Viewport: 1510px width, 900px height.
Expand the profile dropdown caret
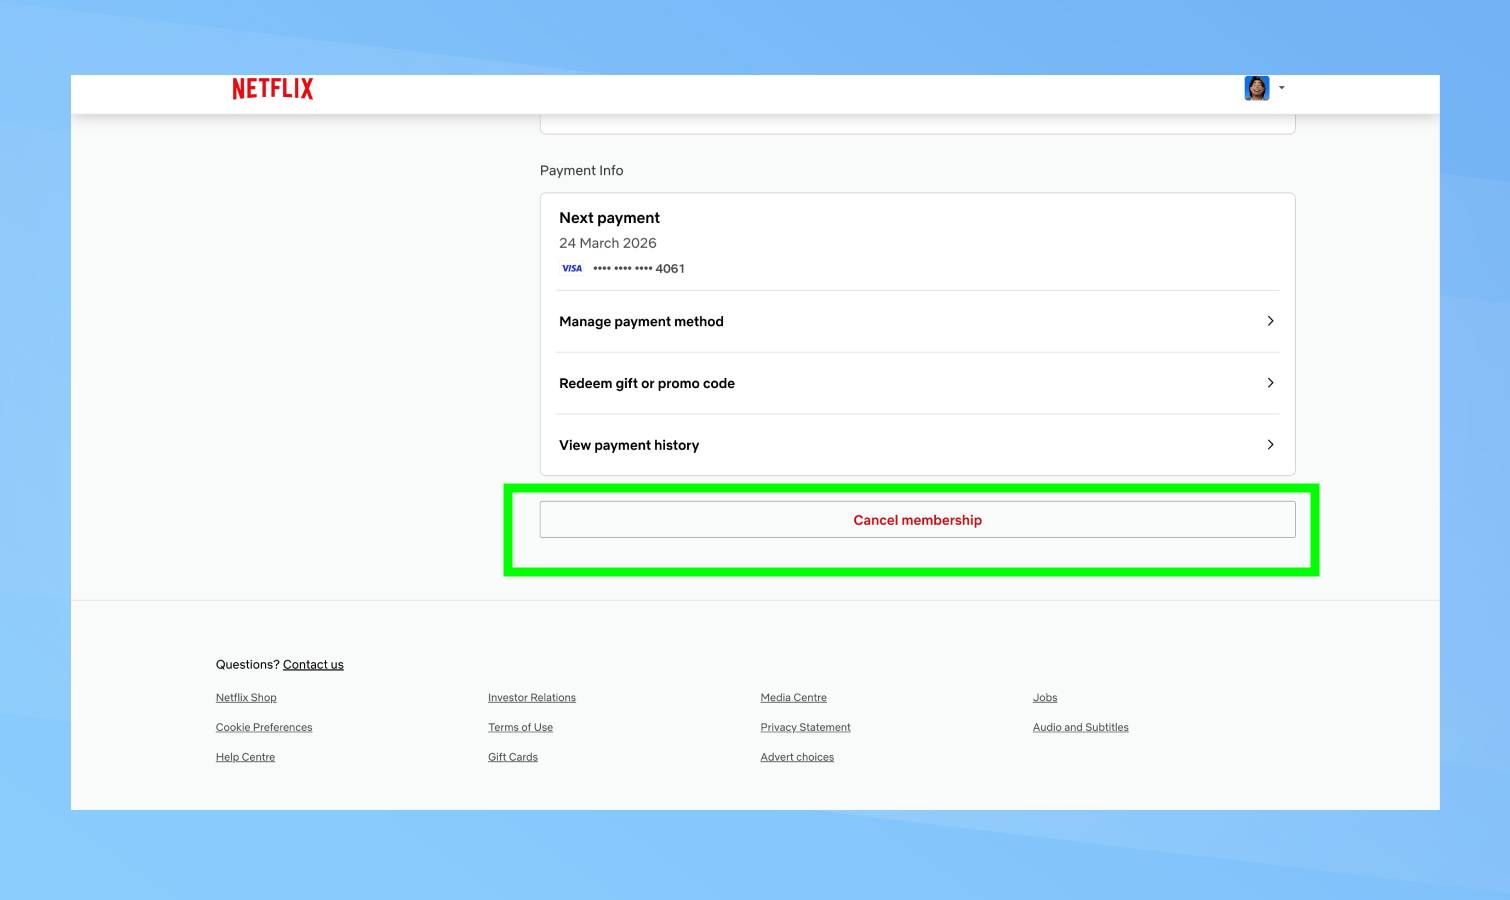coord(1282,88)
